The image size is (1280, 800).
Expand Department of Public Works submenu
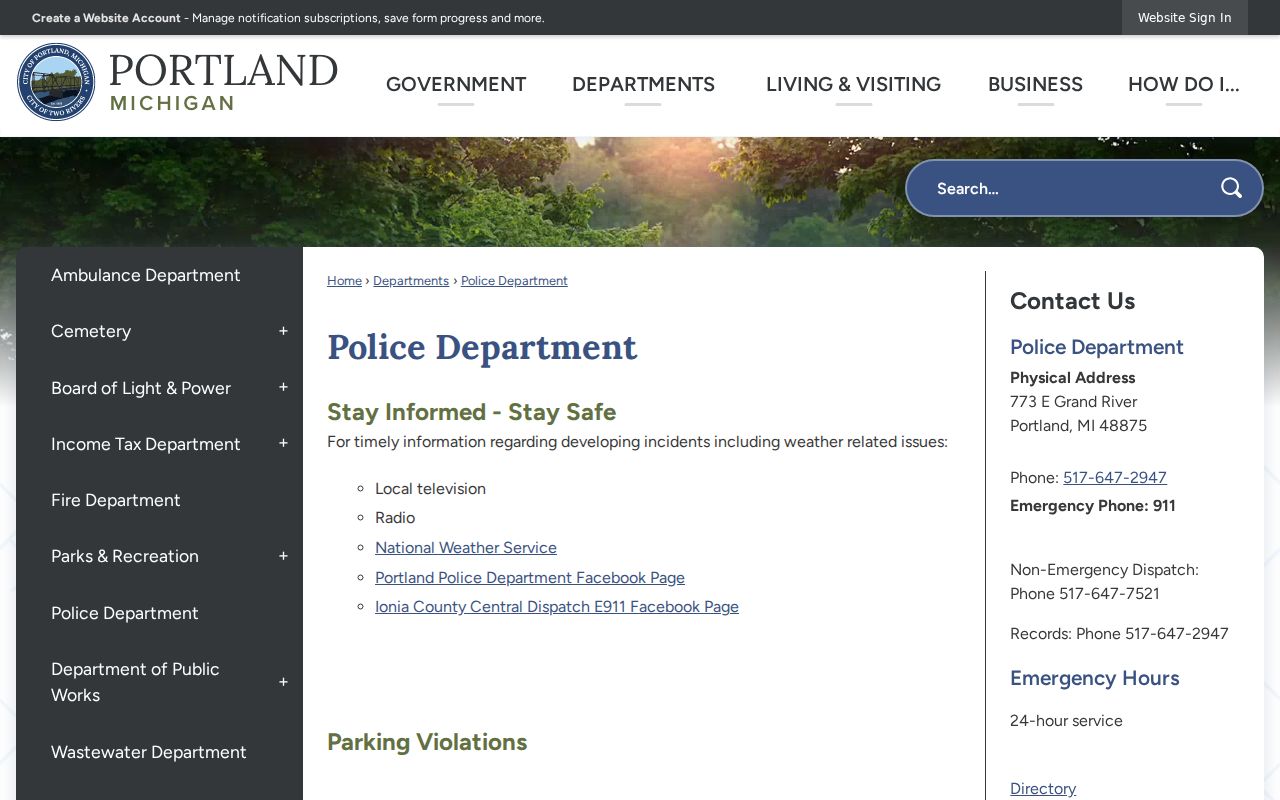point(283,682)
